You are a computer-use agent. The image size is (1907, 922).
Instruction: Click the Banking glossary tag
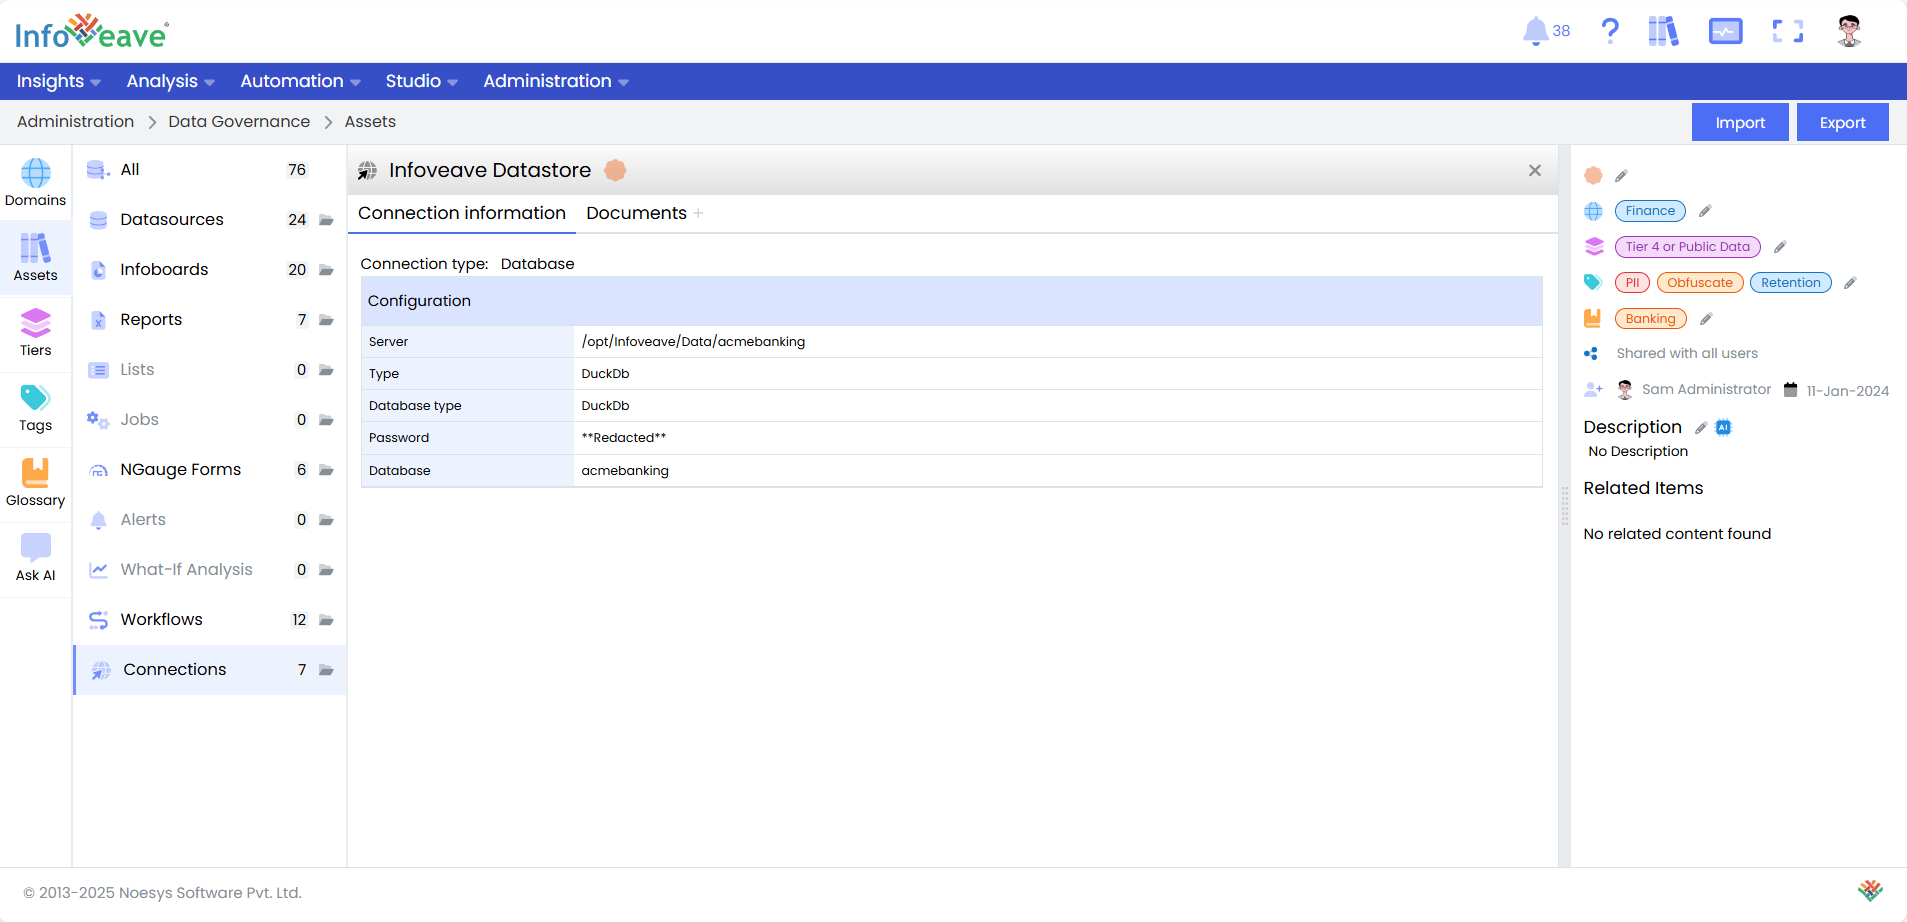[x=1650, y=319]
